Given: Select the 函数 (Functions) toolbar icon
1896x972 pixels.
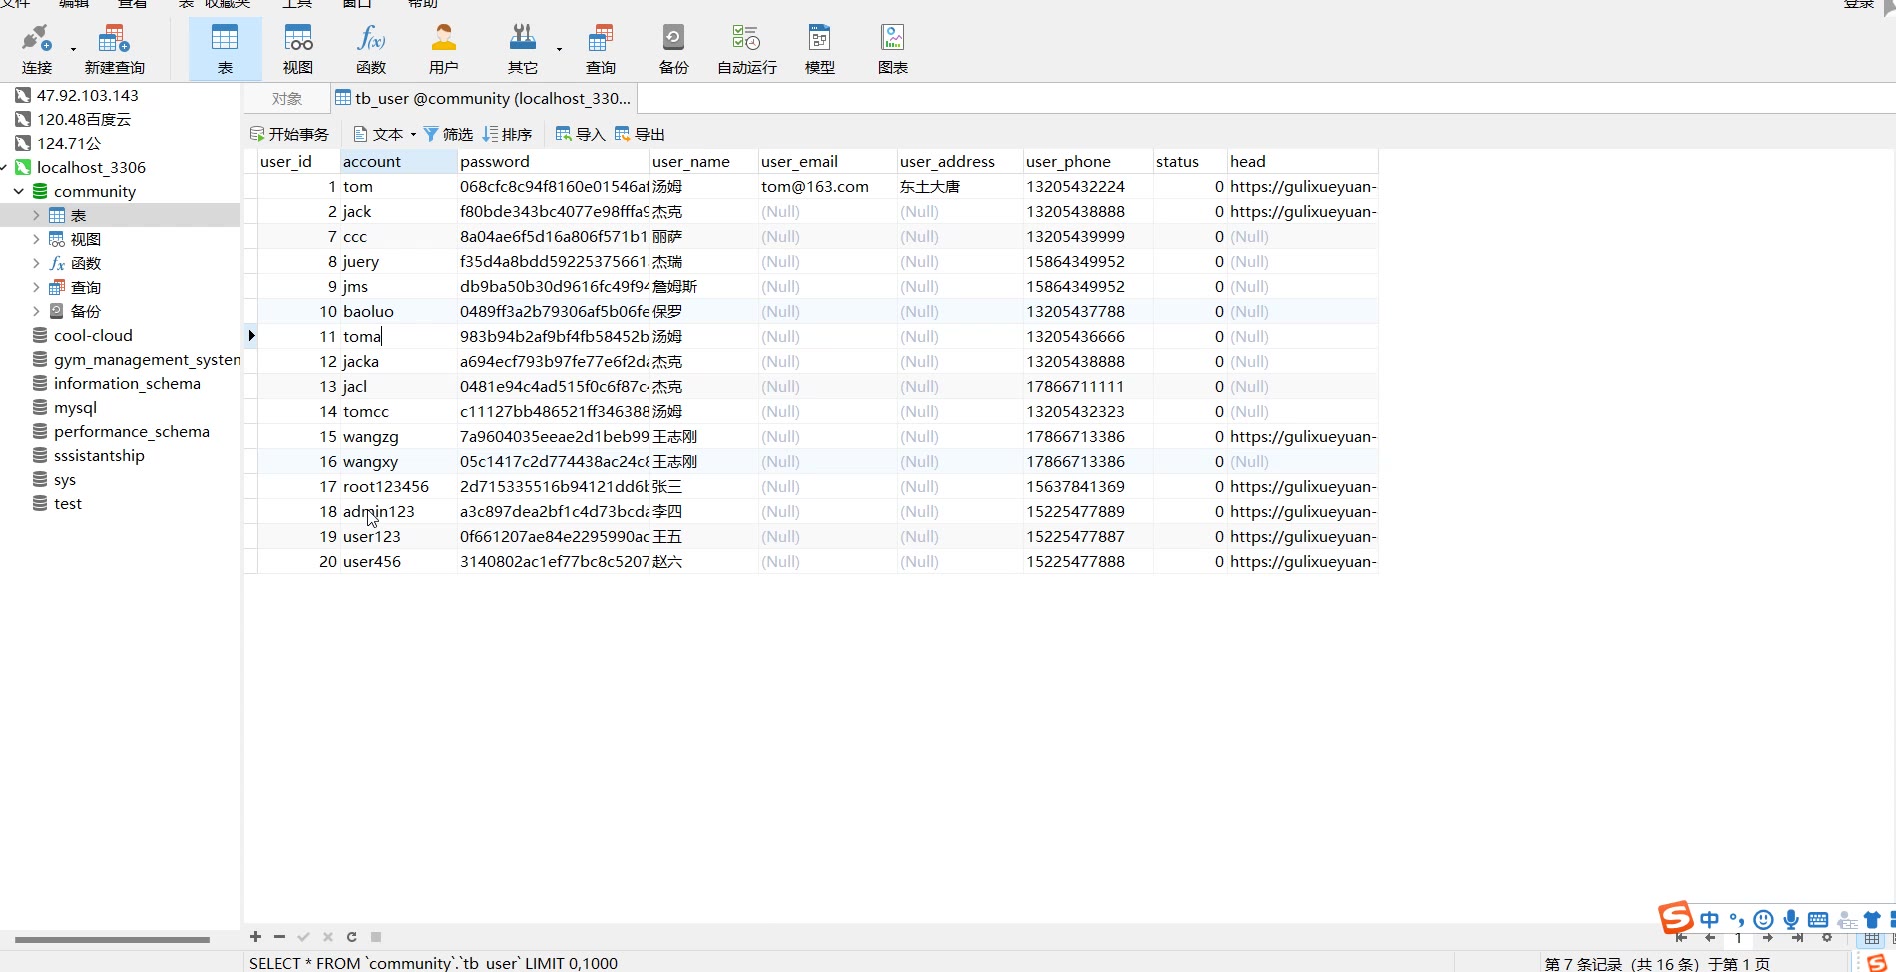Looking at the screenshot, I should tap(371, 49).
